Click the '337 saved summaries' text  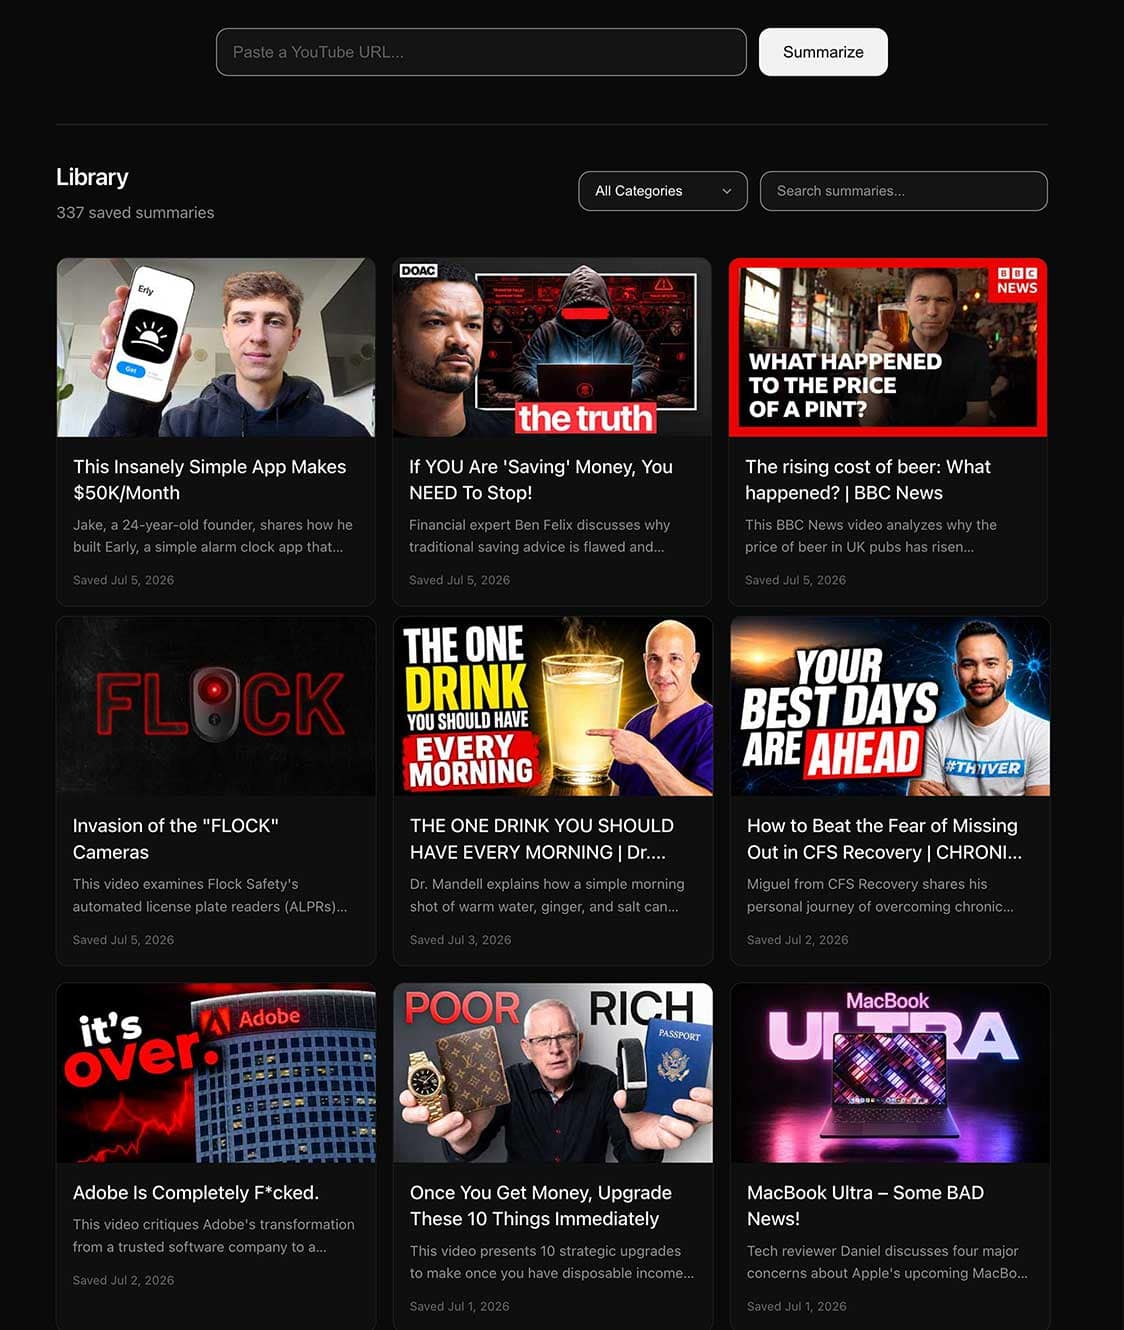pyautogui.click(x=135, y=213)
